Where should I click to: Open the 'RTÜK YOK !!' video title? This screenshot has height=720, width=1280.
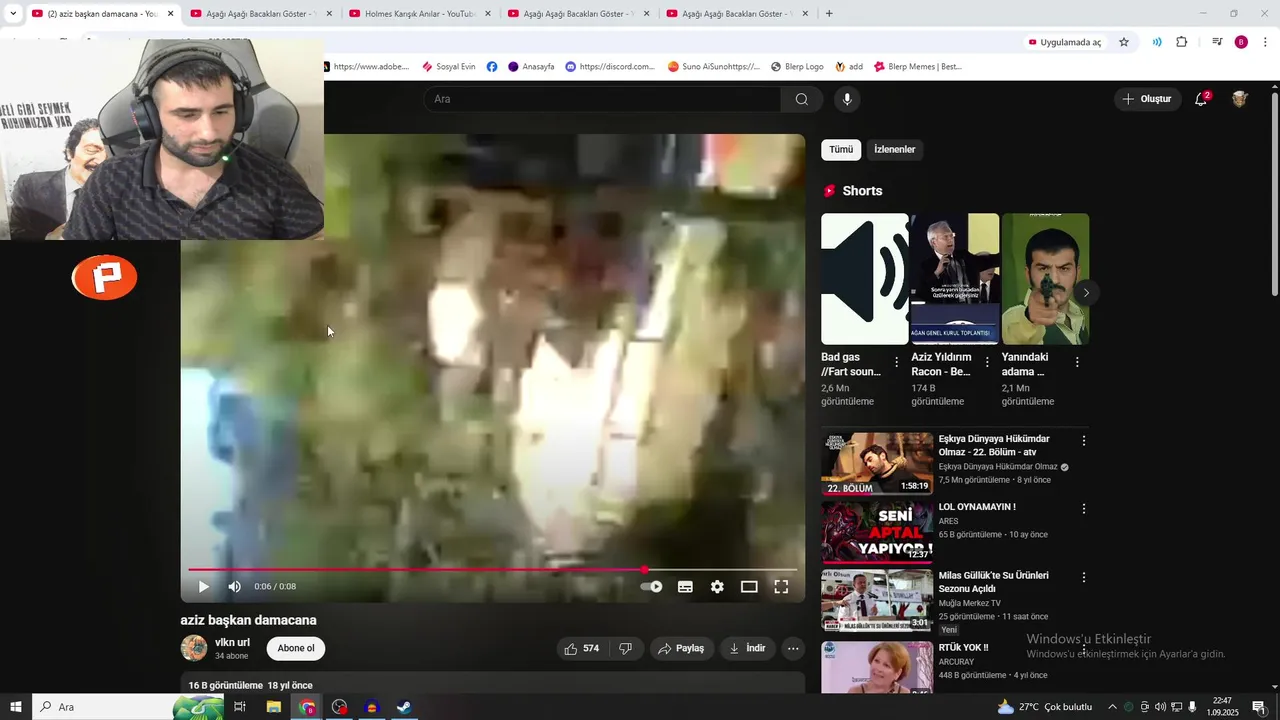(963, 648)
